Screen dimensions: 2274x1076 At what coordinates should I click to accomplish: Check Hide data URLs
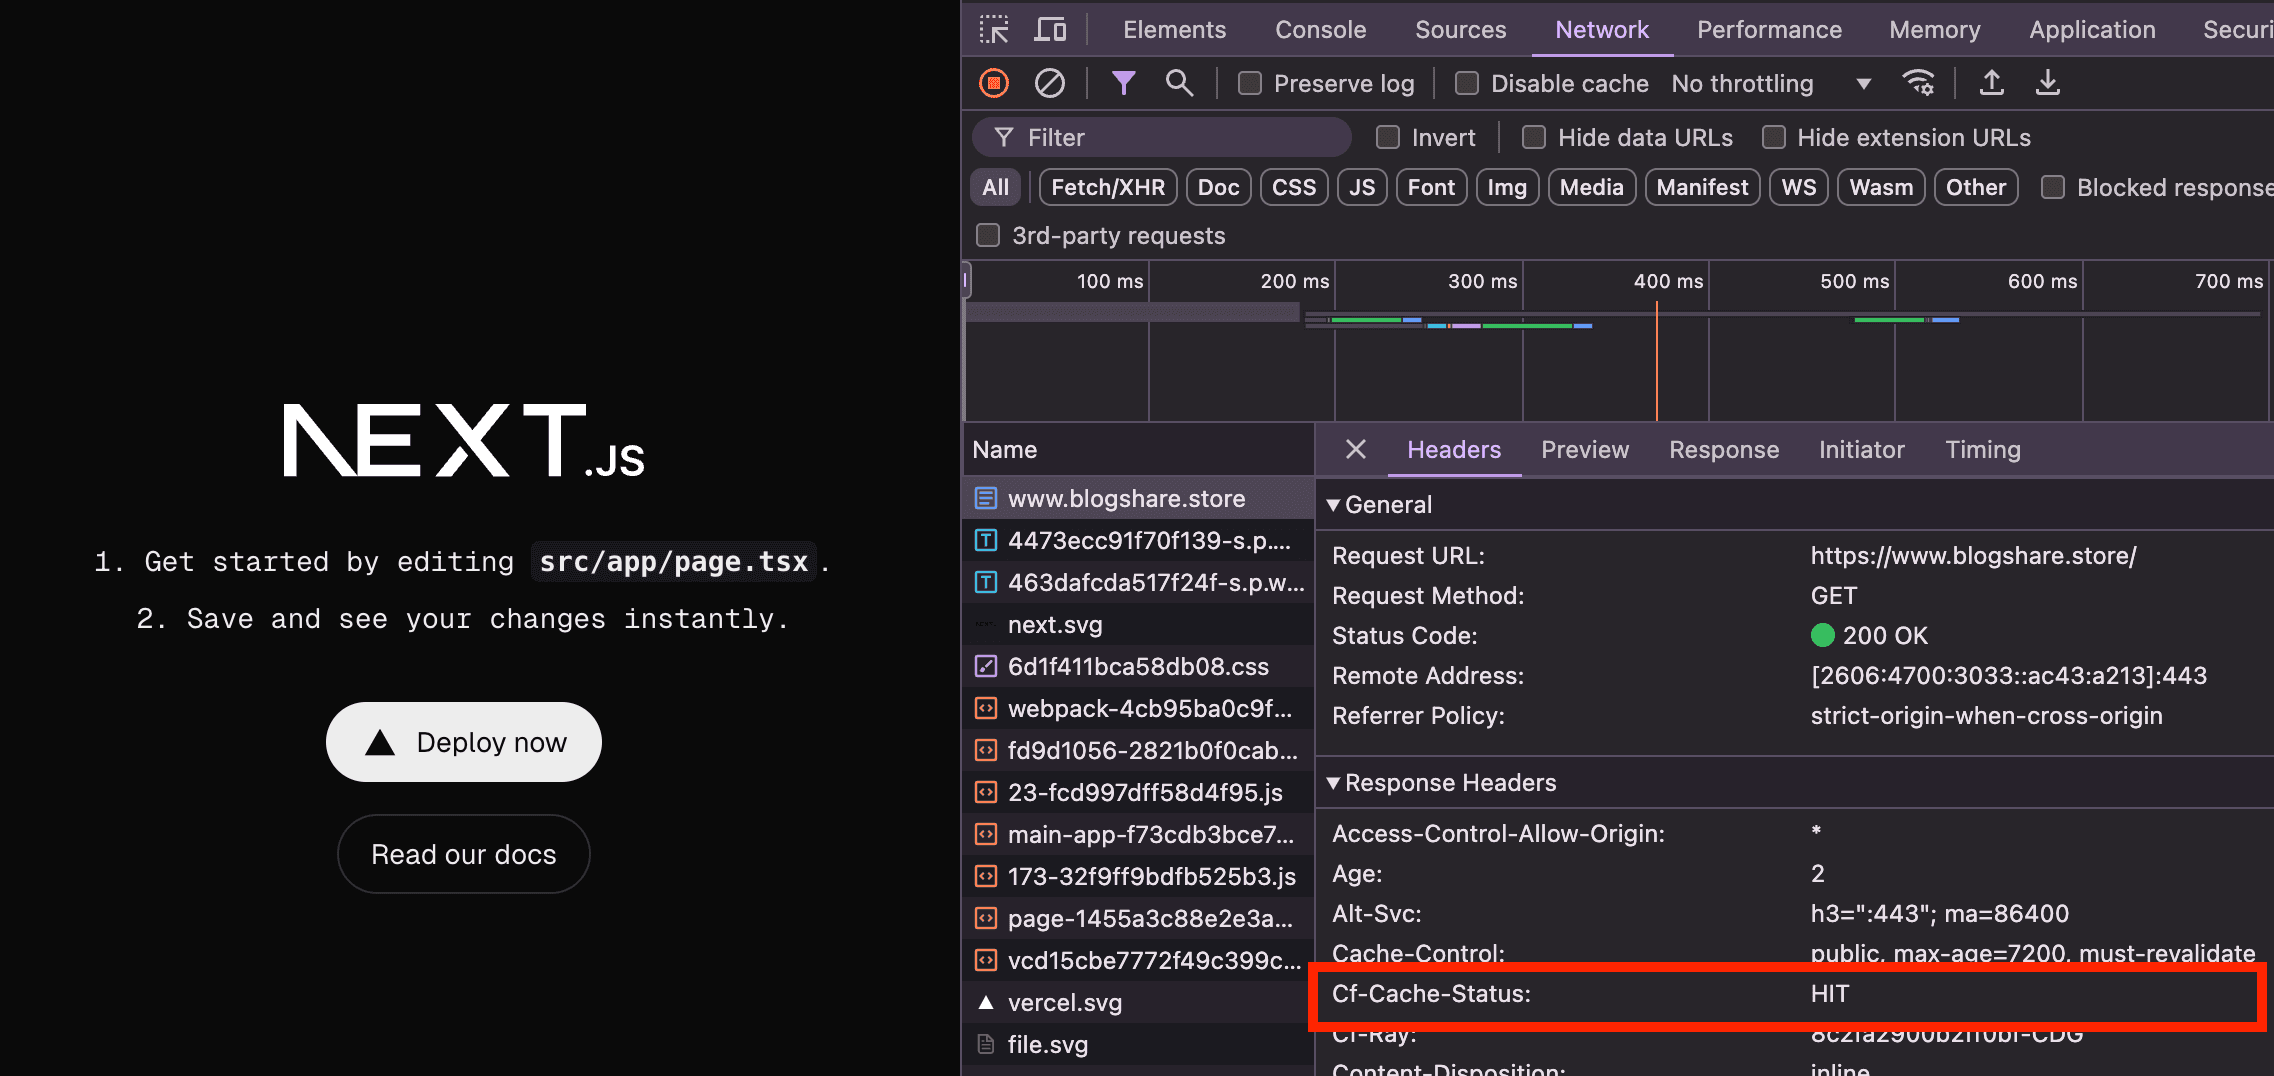click(x=1533, y=137)
